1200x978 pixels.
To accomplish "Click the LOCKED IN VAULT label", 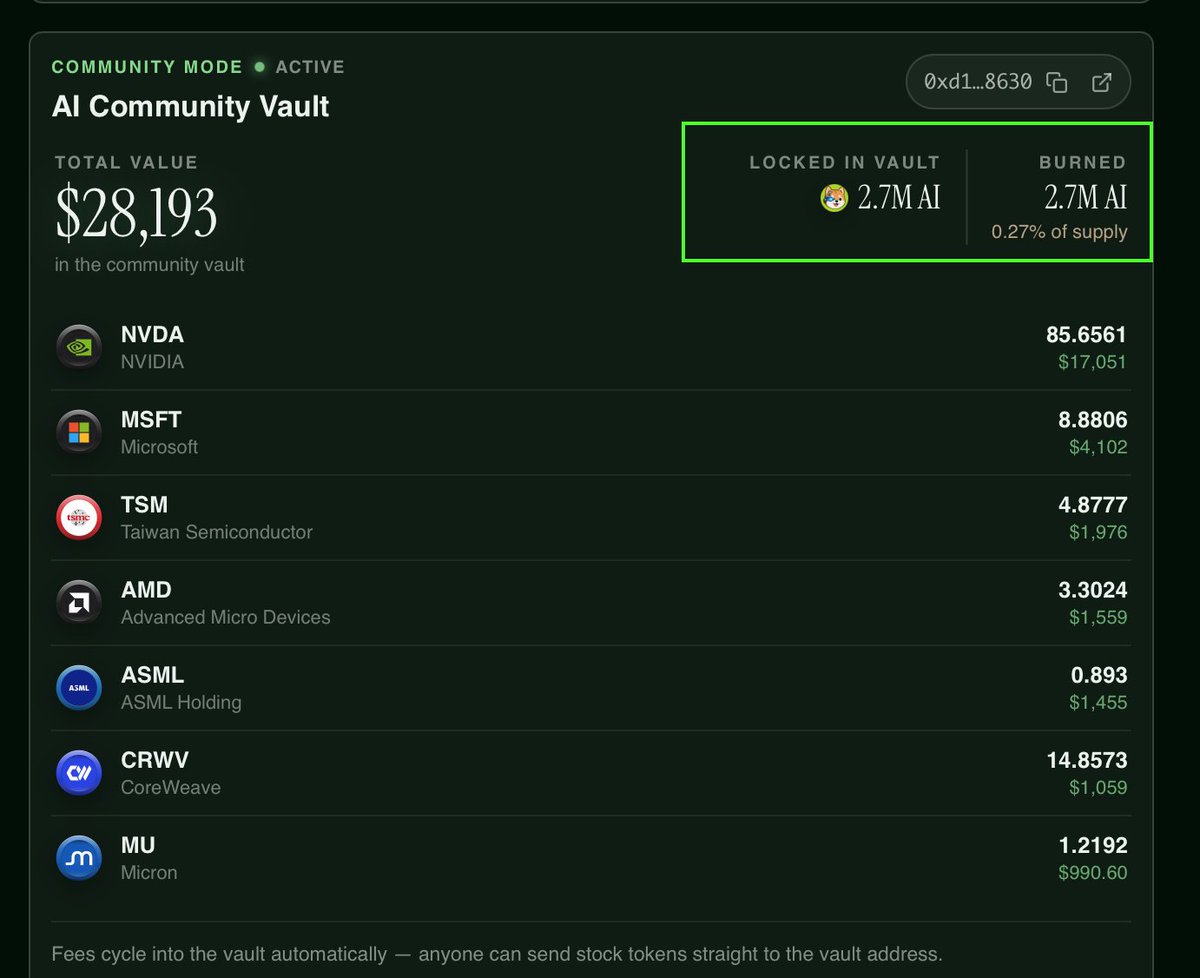I will pyautogui.click(x=845, y=162).
